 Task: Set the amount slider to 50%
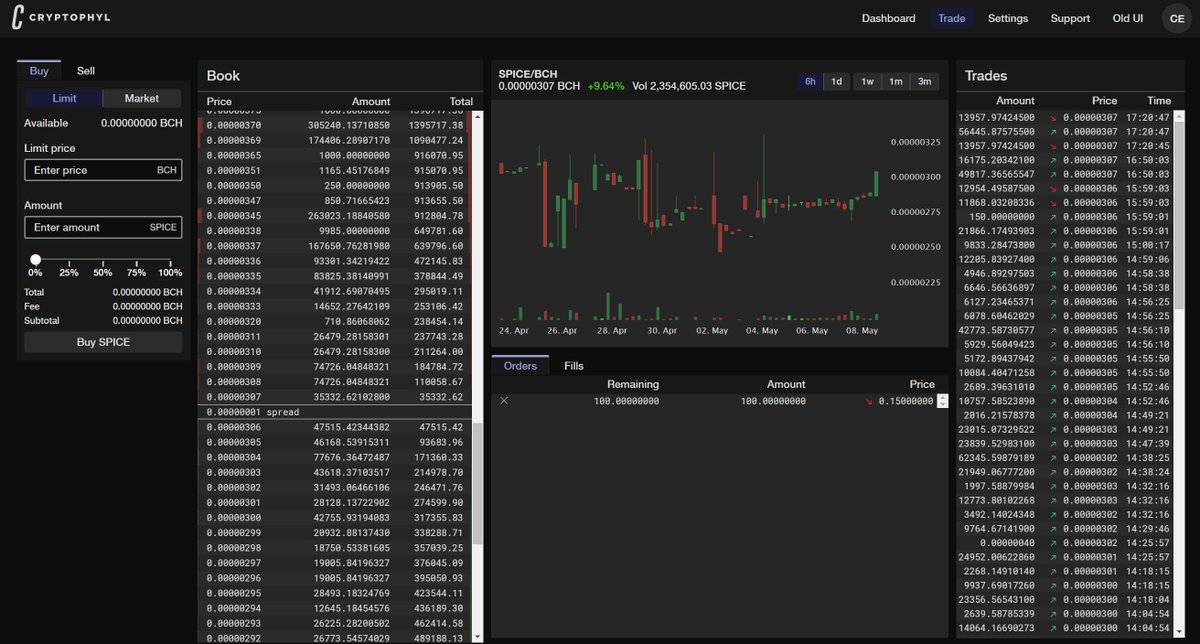tap(103, 272)
